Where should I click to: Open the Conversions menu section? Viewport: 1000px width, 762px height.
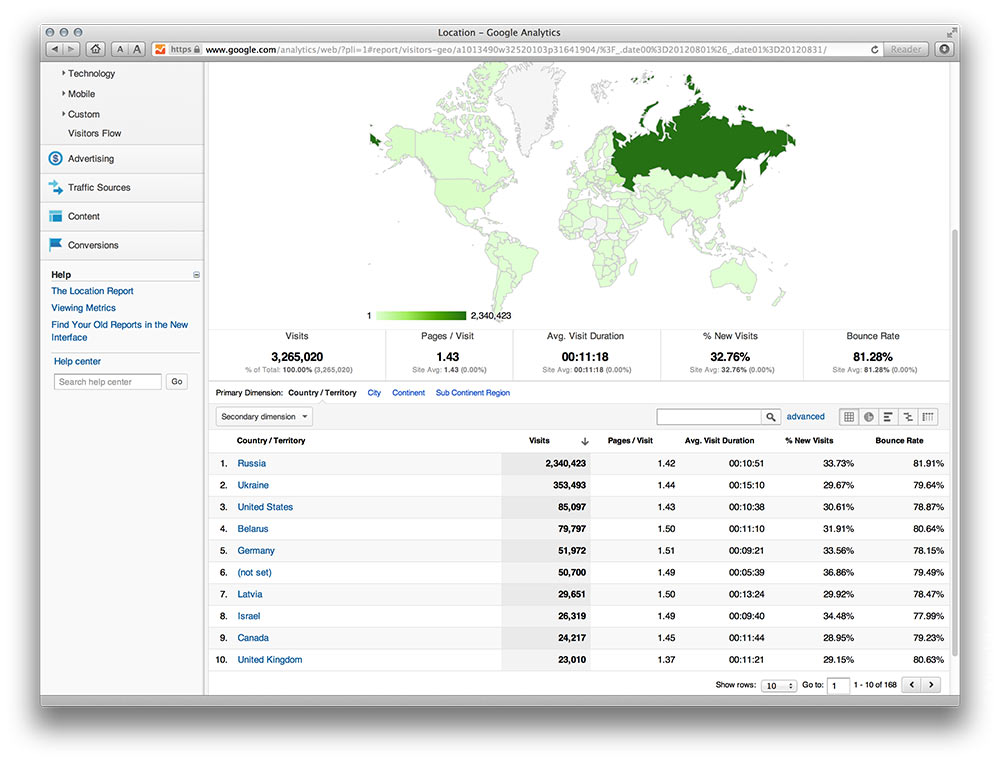[122, 245]
